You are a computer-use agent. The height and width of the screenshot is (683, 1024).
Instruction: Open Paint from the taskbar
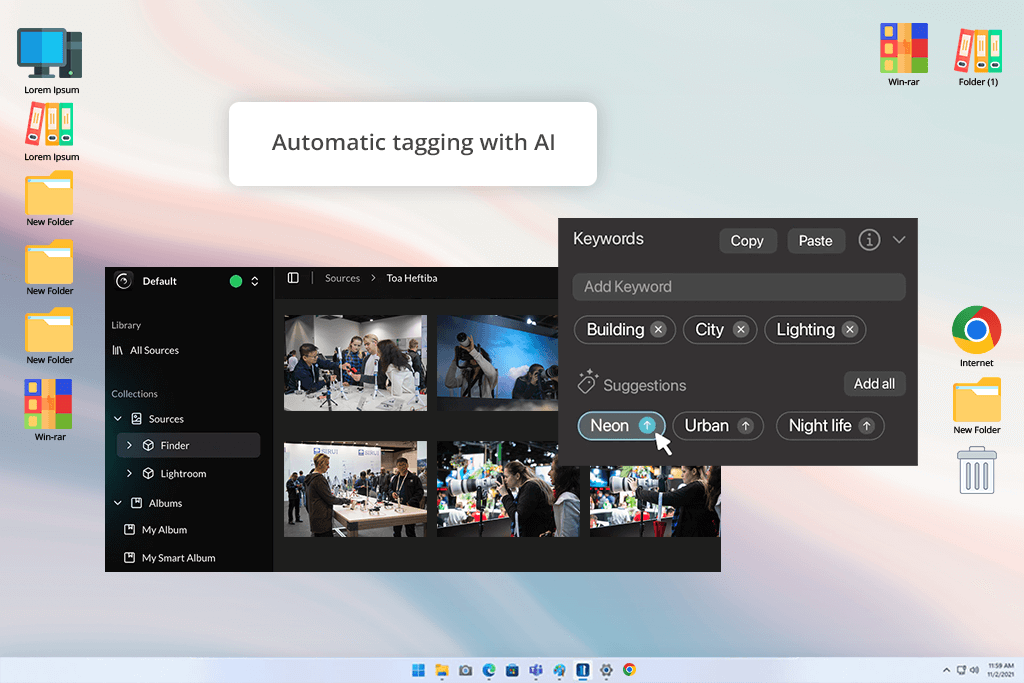point(560,670)
